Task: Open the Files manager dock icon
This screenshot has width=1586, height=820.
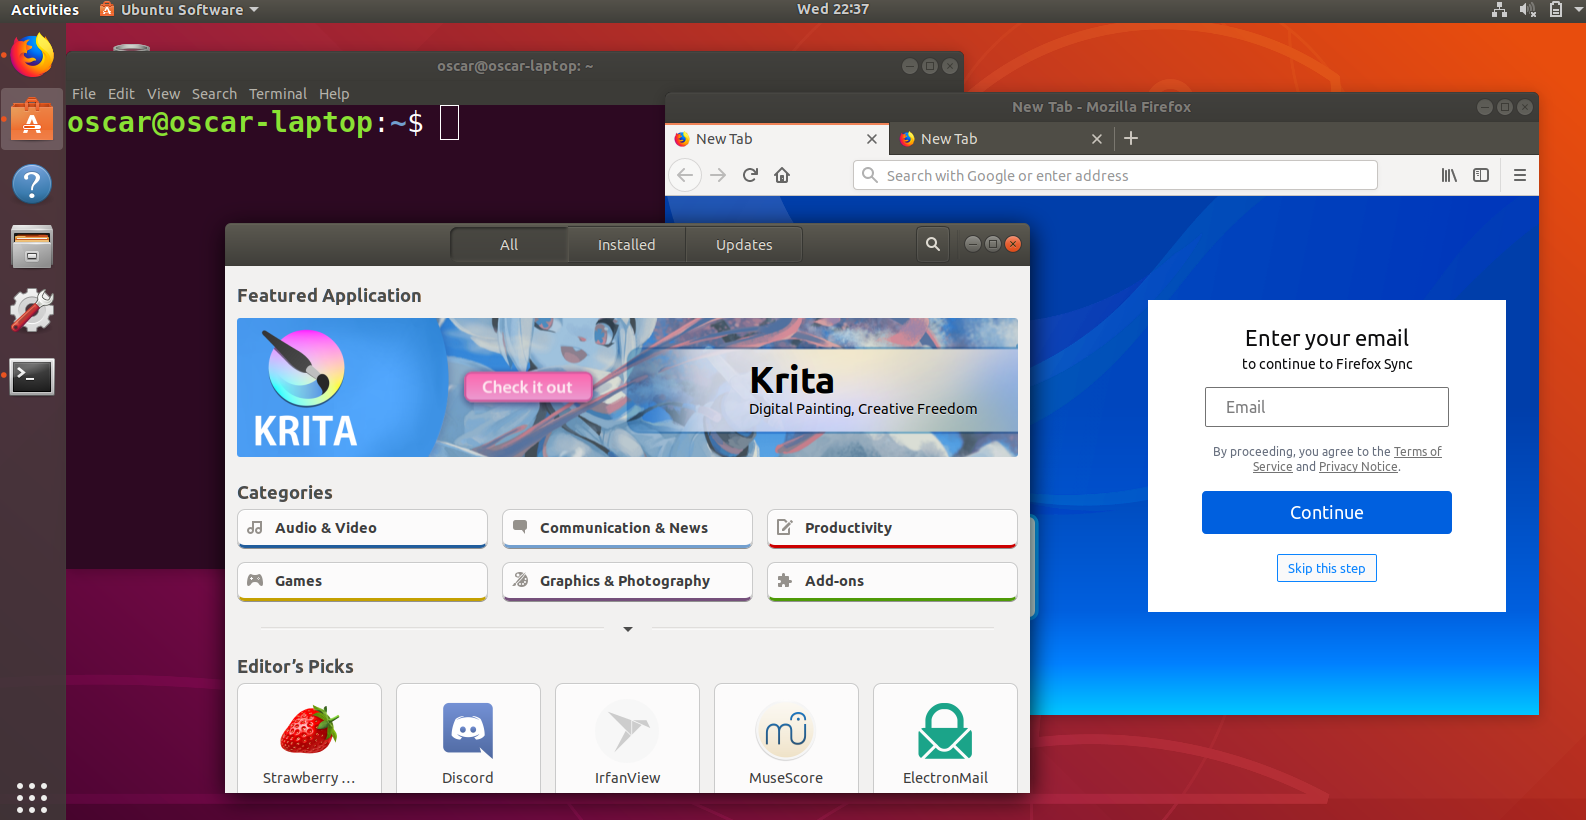Action: point(32,247)
